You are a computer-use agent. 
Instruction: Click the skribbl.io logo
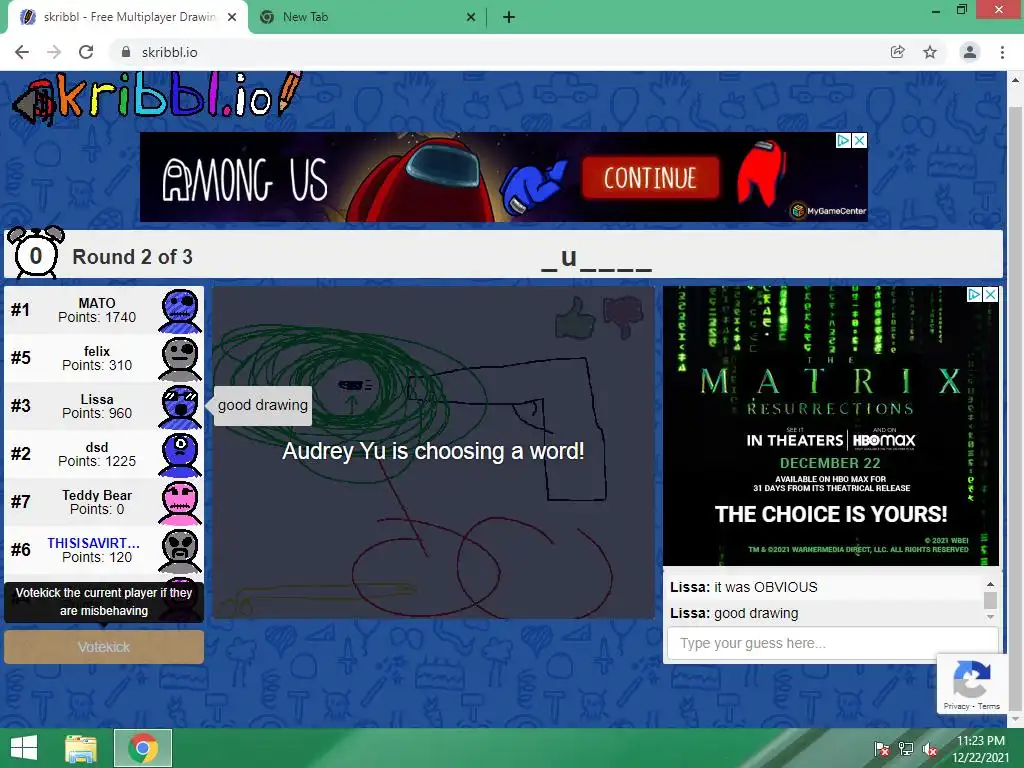[x=157, y=98]
